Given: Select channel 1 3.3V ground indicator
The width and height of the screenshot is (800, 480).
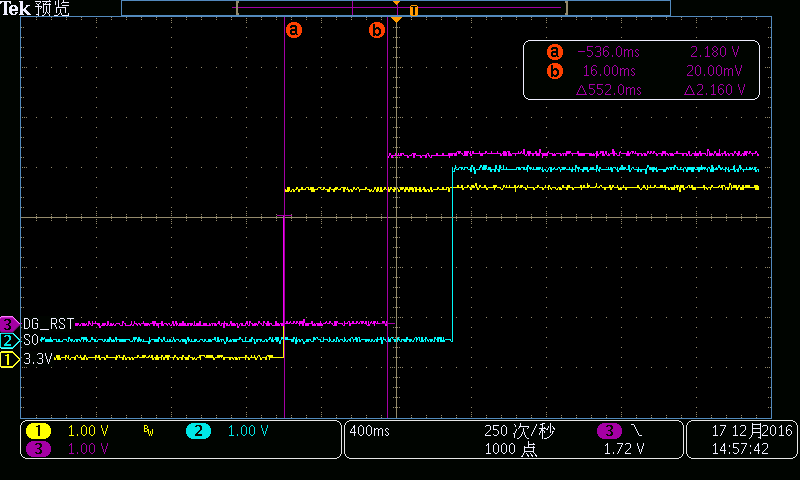Looking at the screenshot, I should point(9,359).
